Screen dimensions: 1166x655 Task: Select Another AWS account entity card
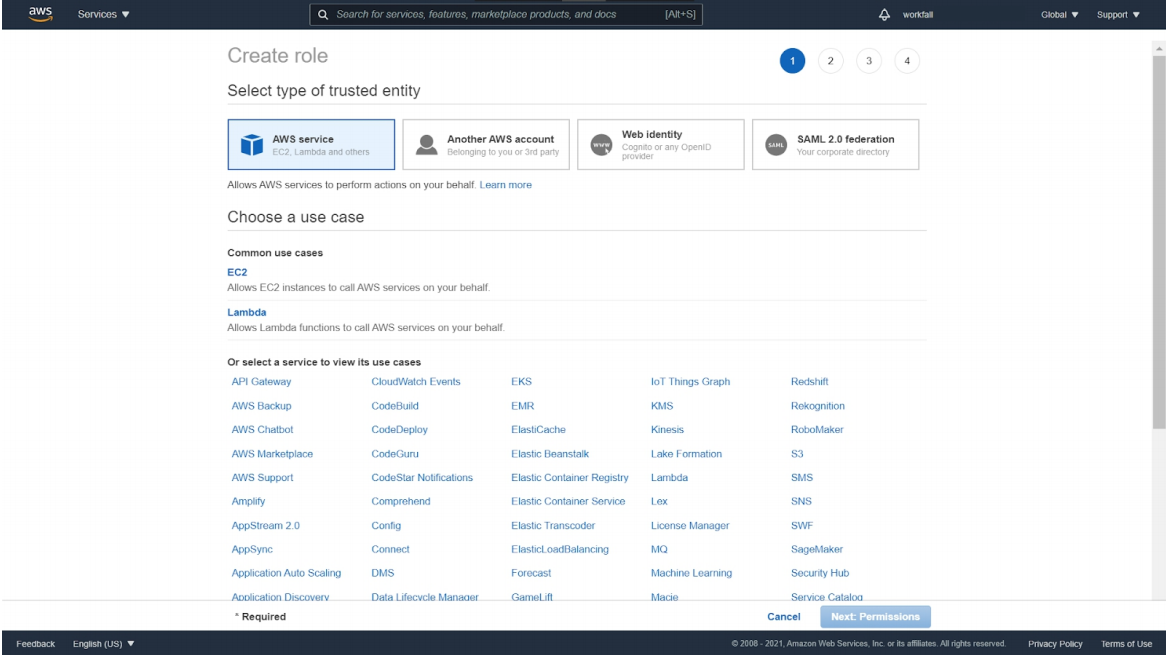click(486, 144)
